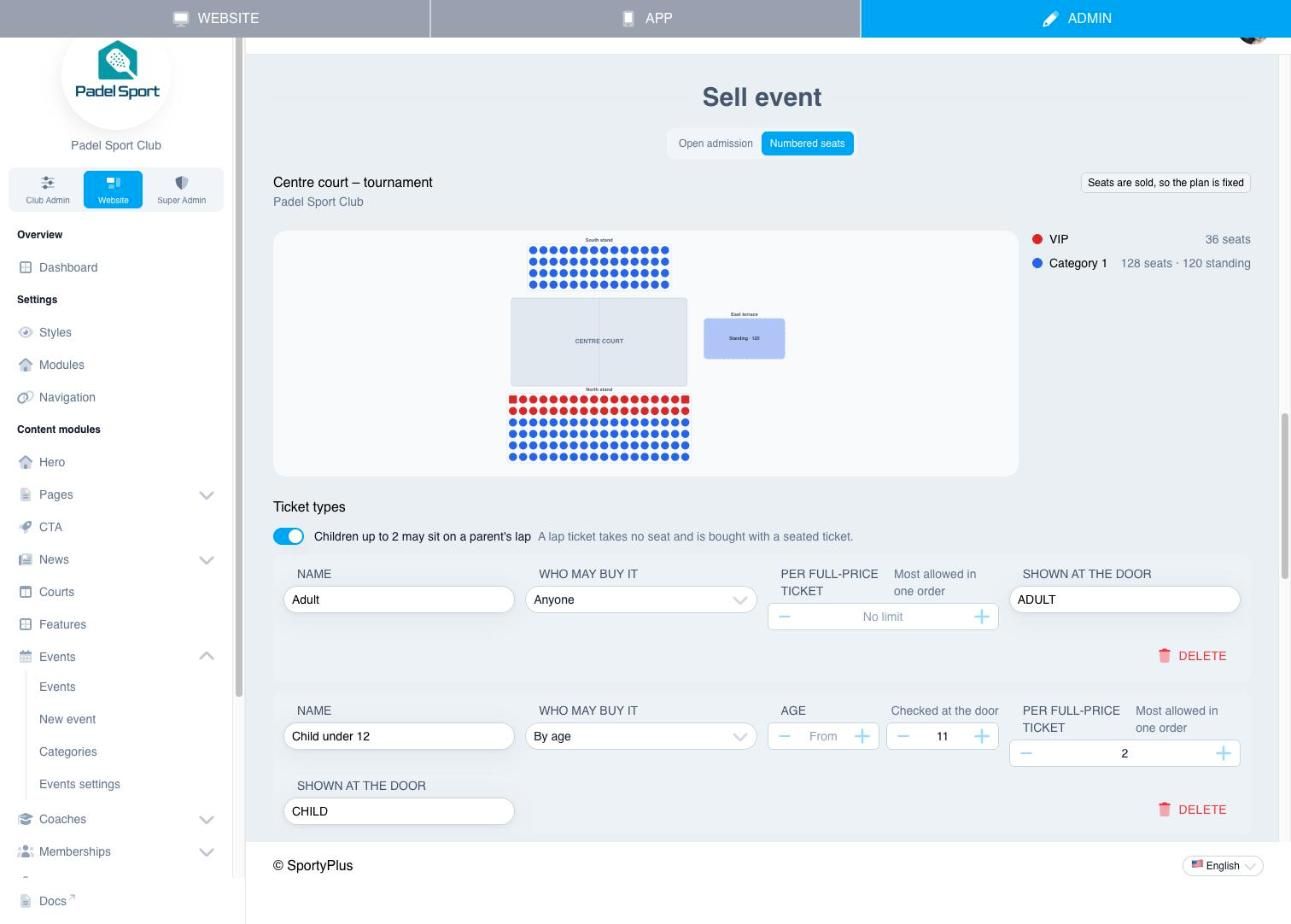Click the CTA rocket icon
The height and width of the screenshot is (924, 1291).
26,527
